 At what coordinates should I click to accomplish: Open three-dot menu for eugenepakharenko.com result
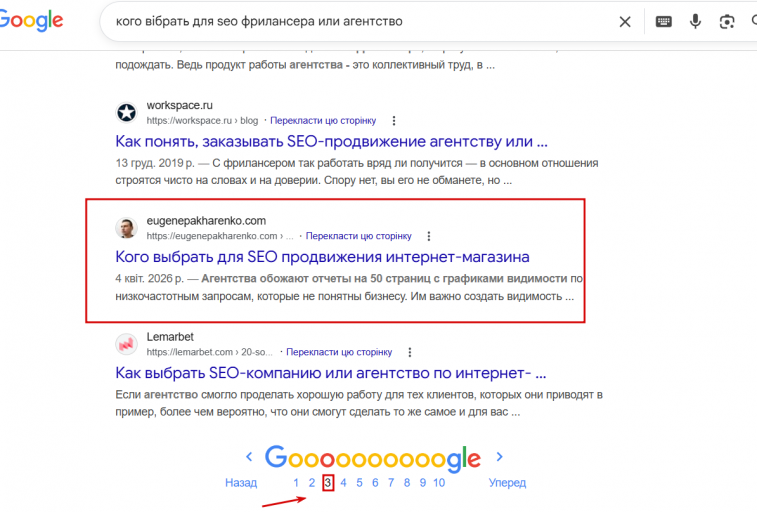pyautogui.click(x=429, y=236)
